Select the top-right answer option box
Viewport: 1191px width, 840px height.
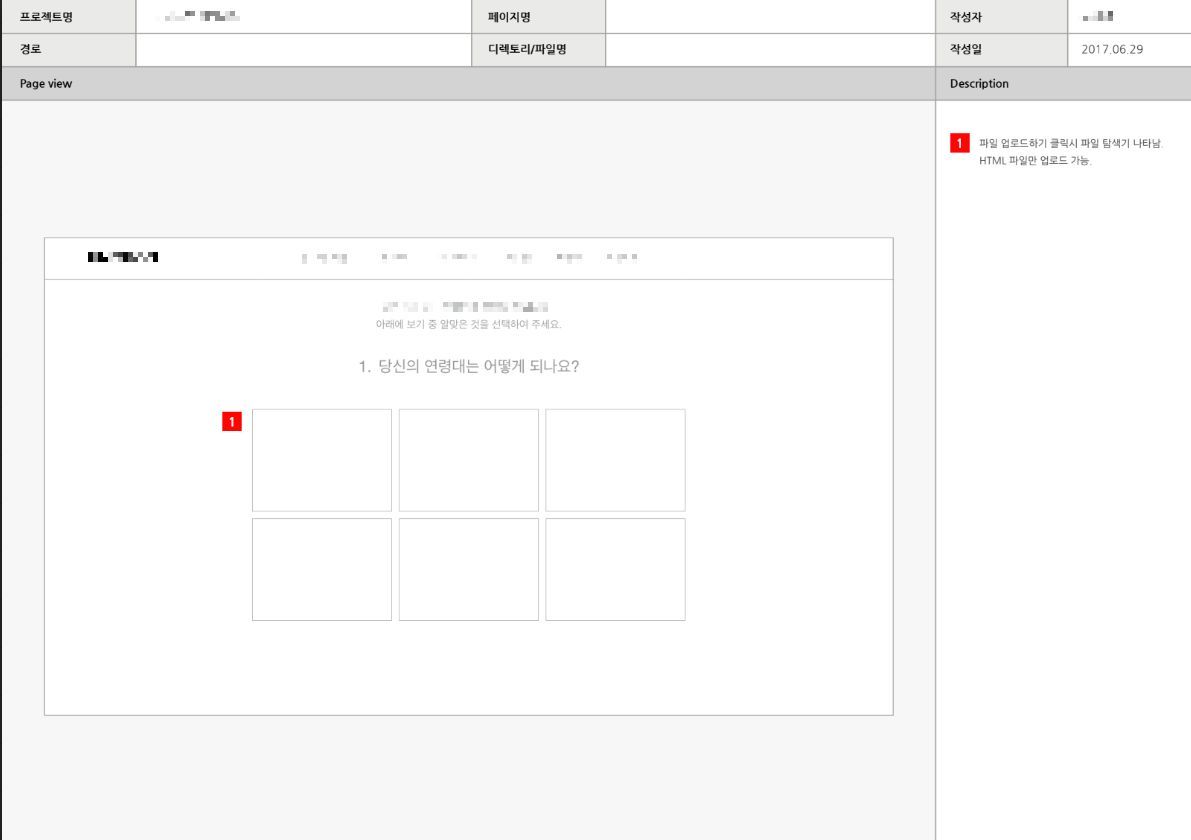(616, 460)
